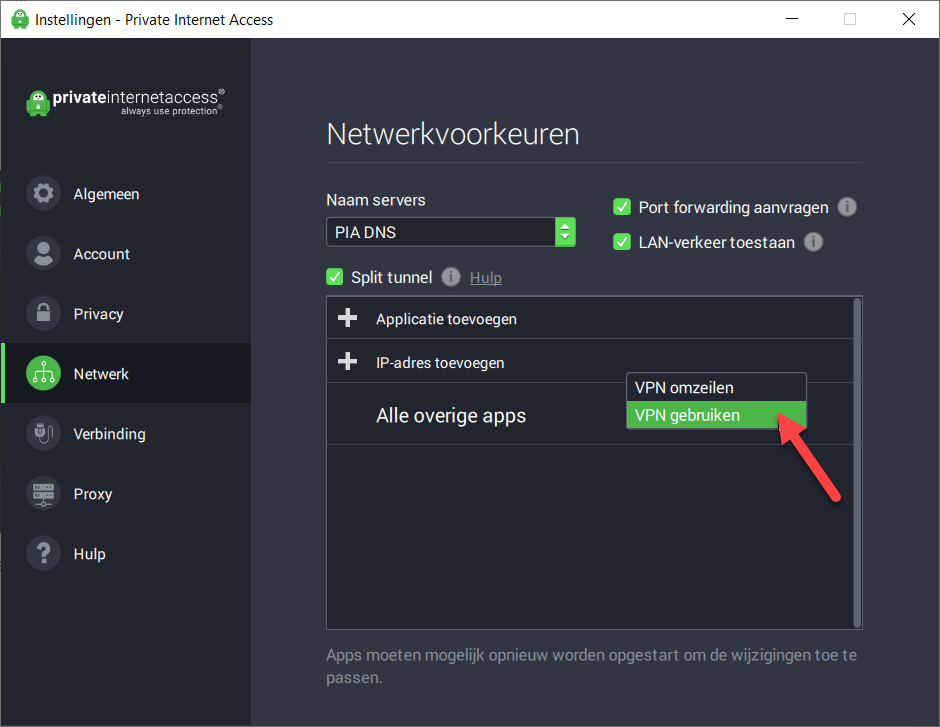This screenshot has height=727, width=940.
Task: Click the Verbinding plug icon
Action: 43,433
